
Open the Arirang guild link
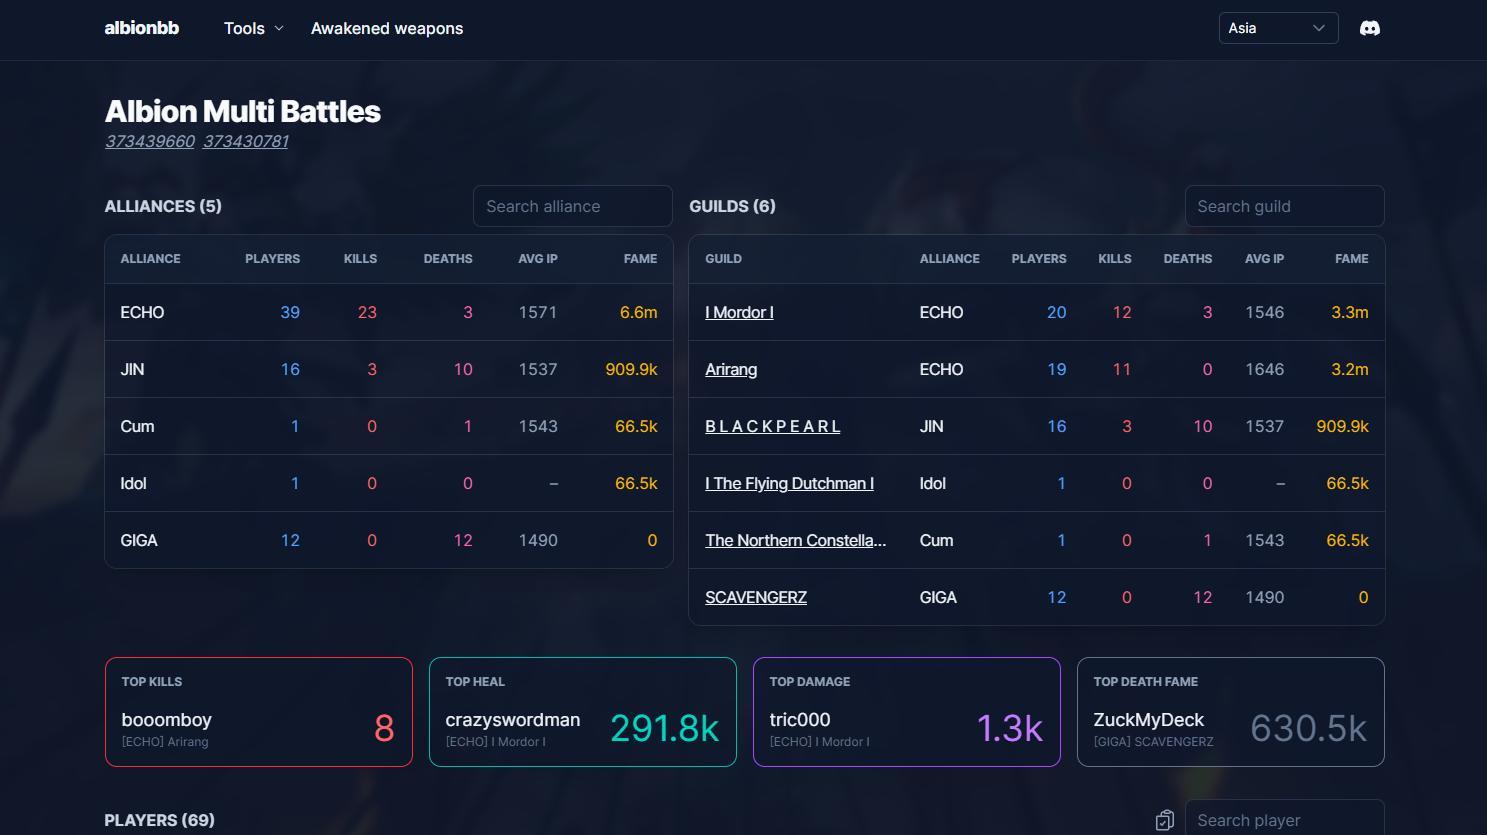pyautogui.click(x=731, y=369)
